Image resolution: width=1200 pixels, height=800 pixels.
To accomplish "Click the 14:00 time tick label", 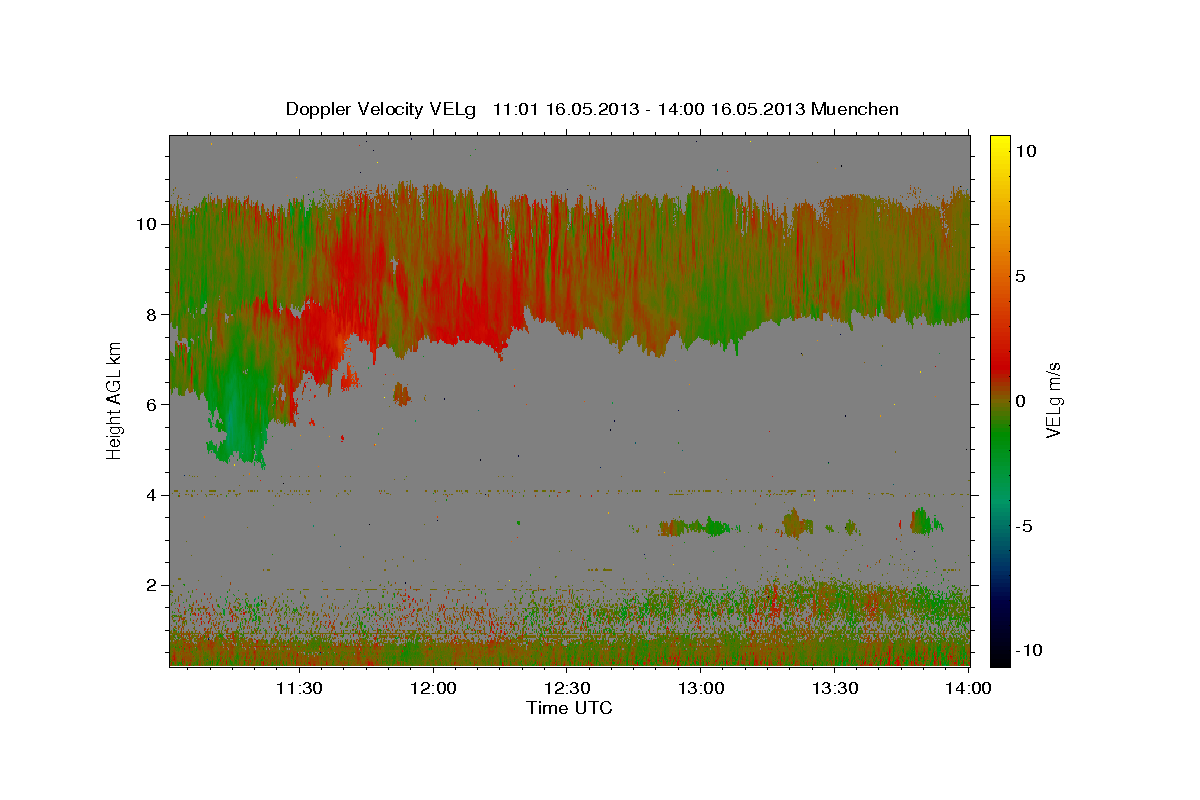I will (x=968, y=688).
